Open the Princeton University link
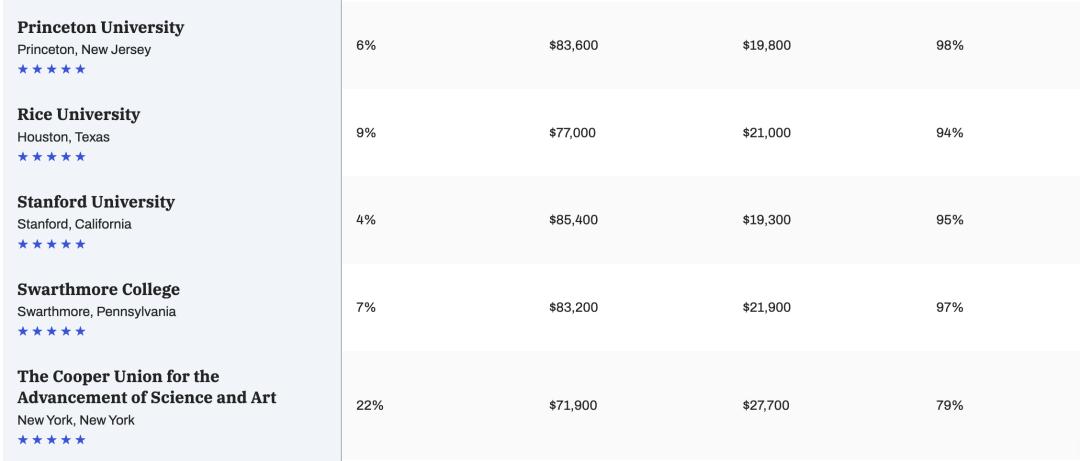1080x461 pixels. 101,28
